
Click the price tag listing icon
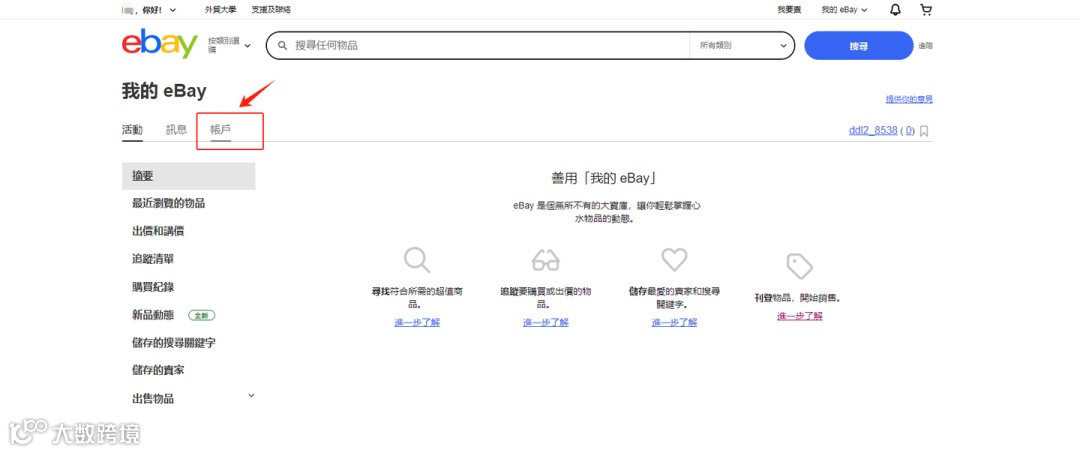[x=800, y=266]
